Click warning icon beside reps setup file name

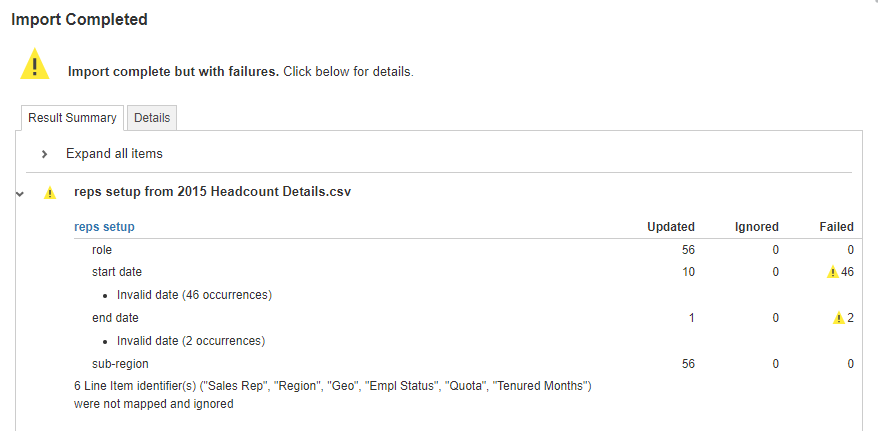(x=50, y=193)
